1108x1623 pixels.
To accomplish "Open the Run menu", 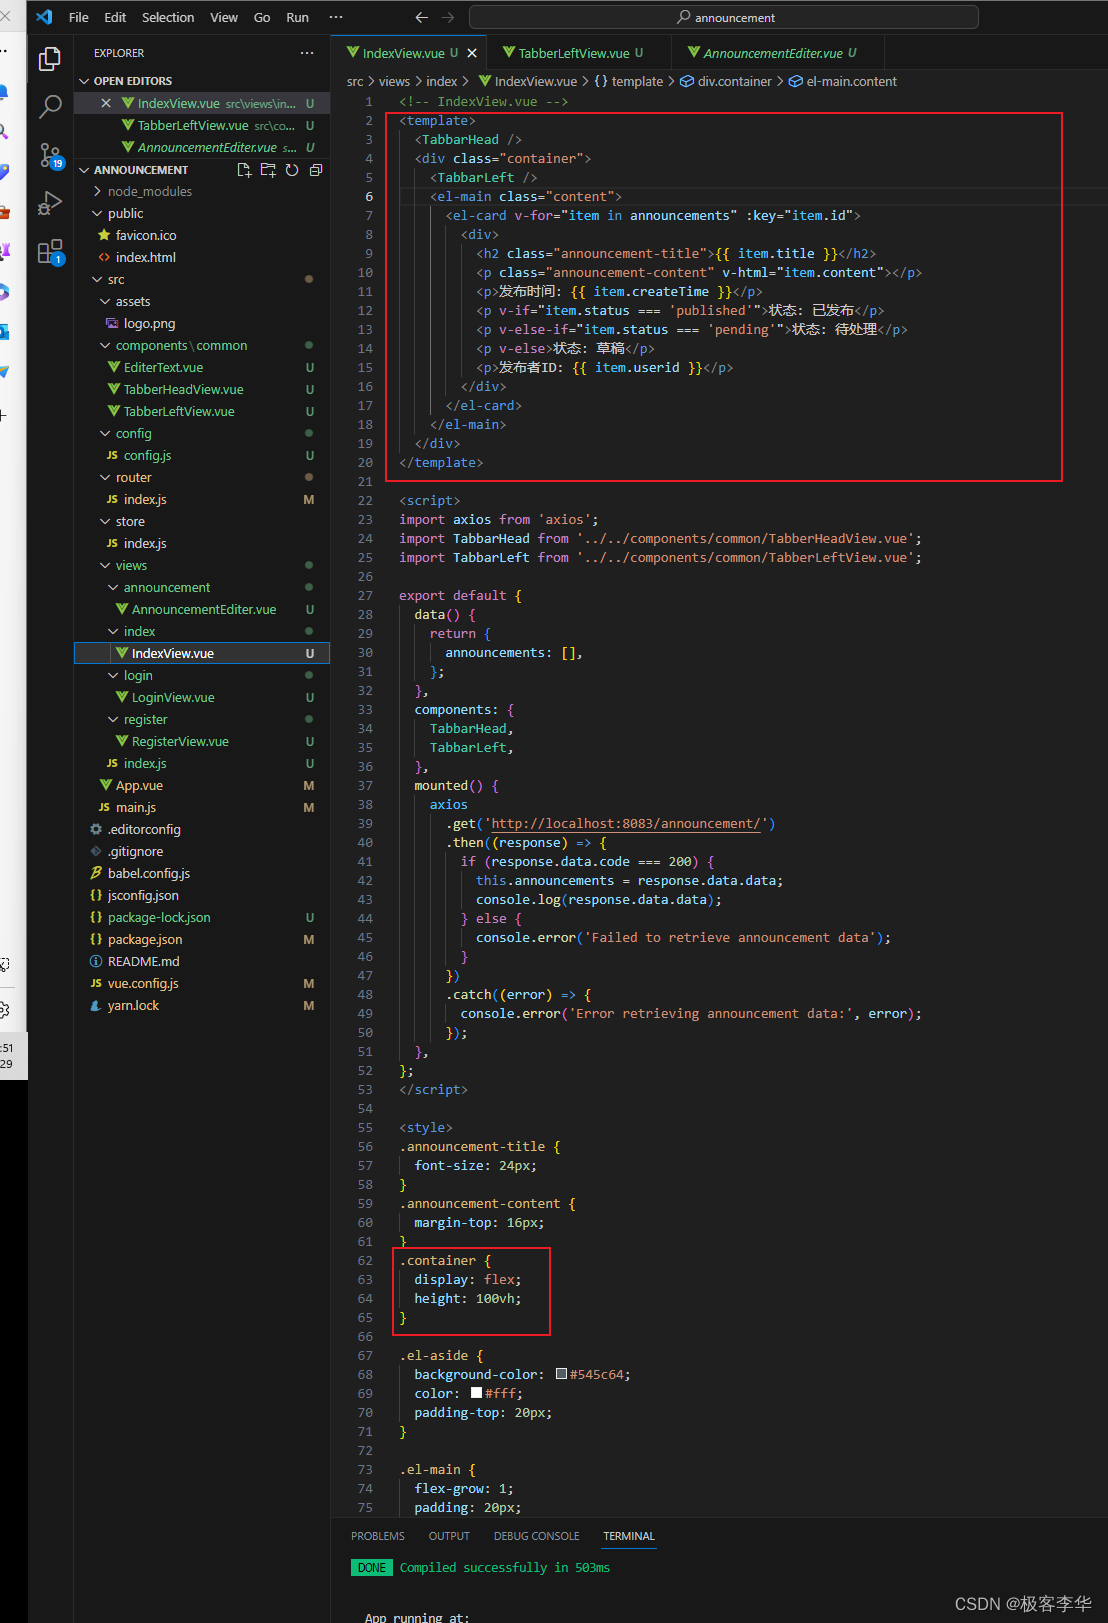I will [x=297, y=17].
